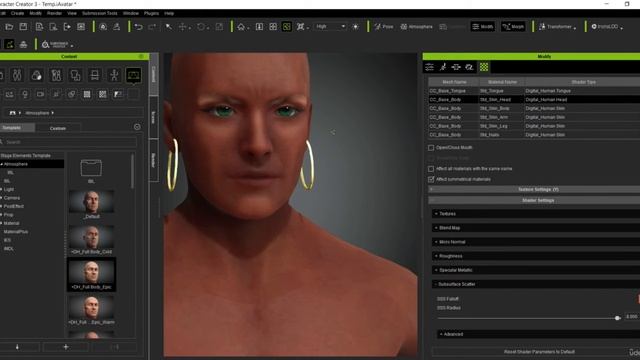Choose the Select arrow tool

click(168, 27)
